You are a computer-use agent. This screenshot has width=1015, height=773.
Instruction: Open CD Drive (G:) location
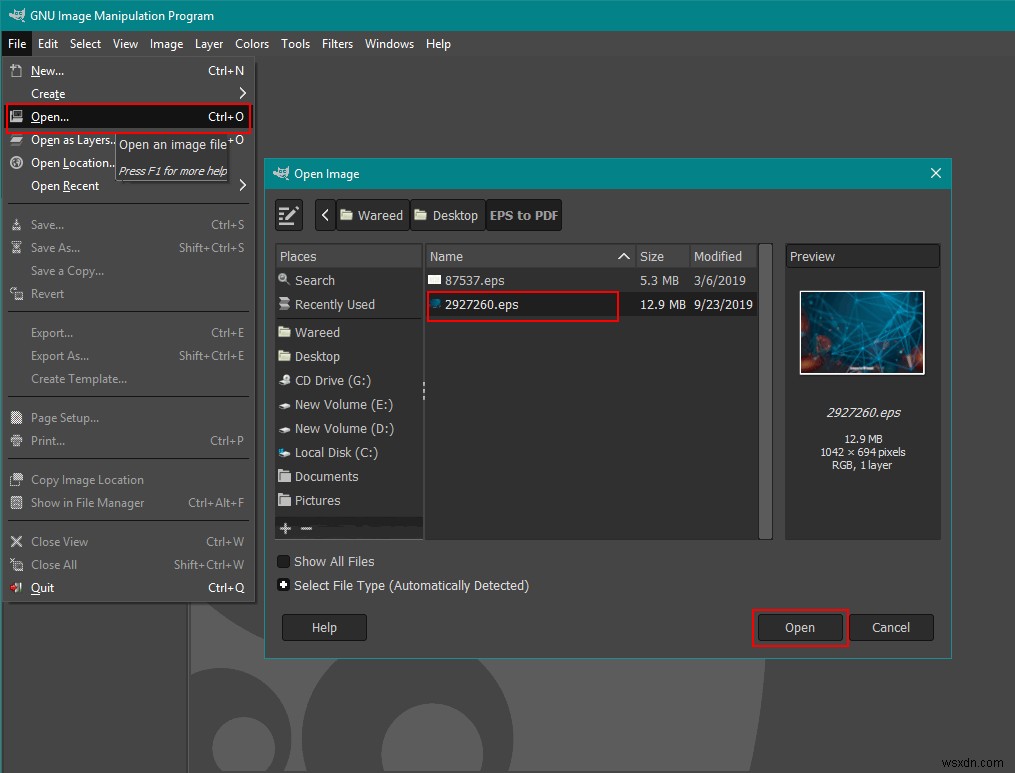332,381
